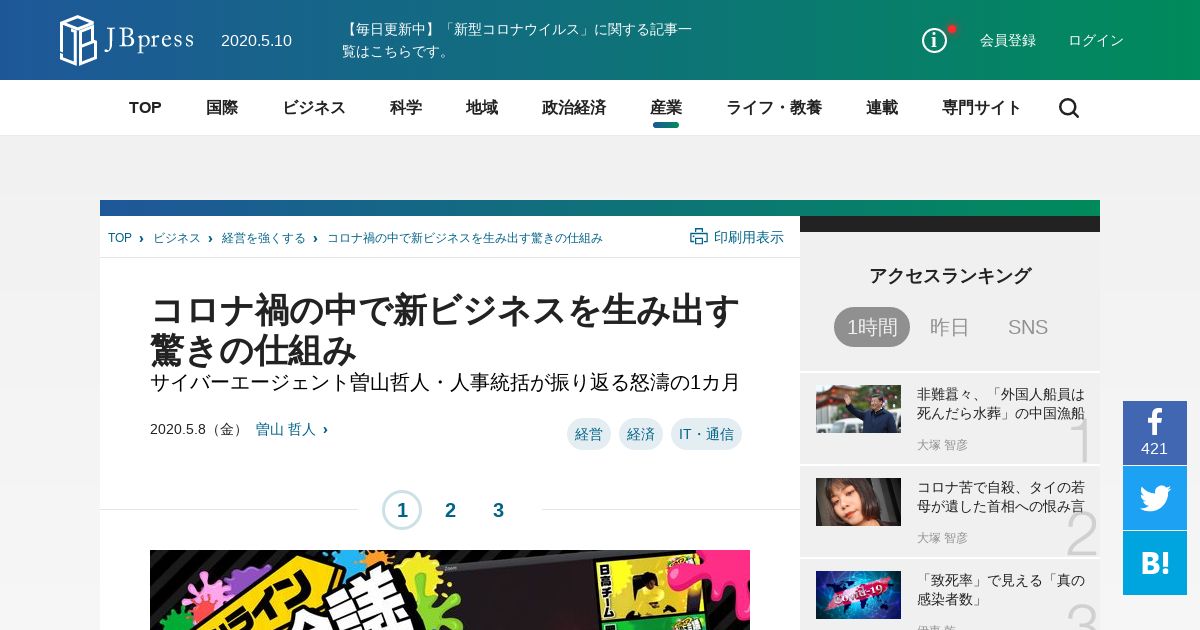This screenshot has height=630, width=1200.
Task: Go to article page 3
Action: (x=498, y=510)
